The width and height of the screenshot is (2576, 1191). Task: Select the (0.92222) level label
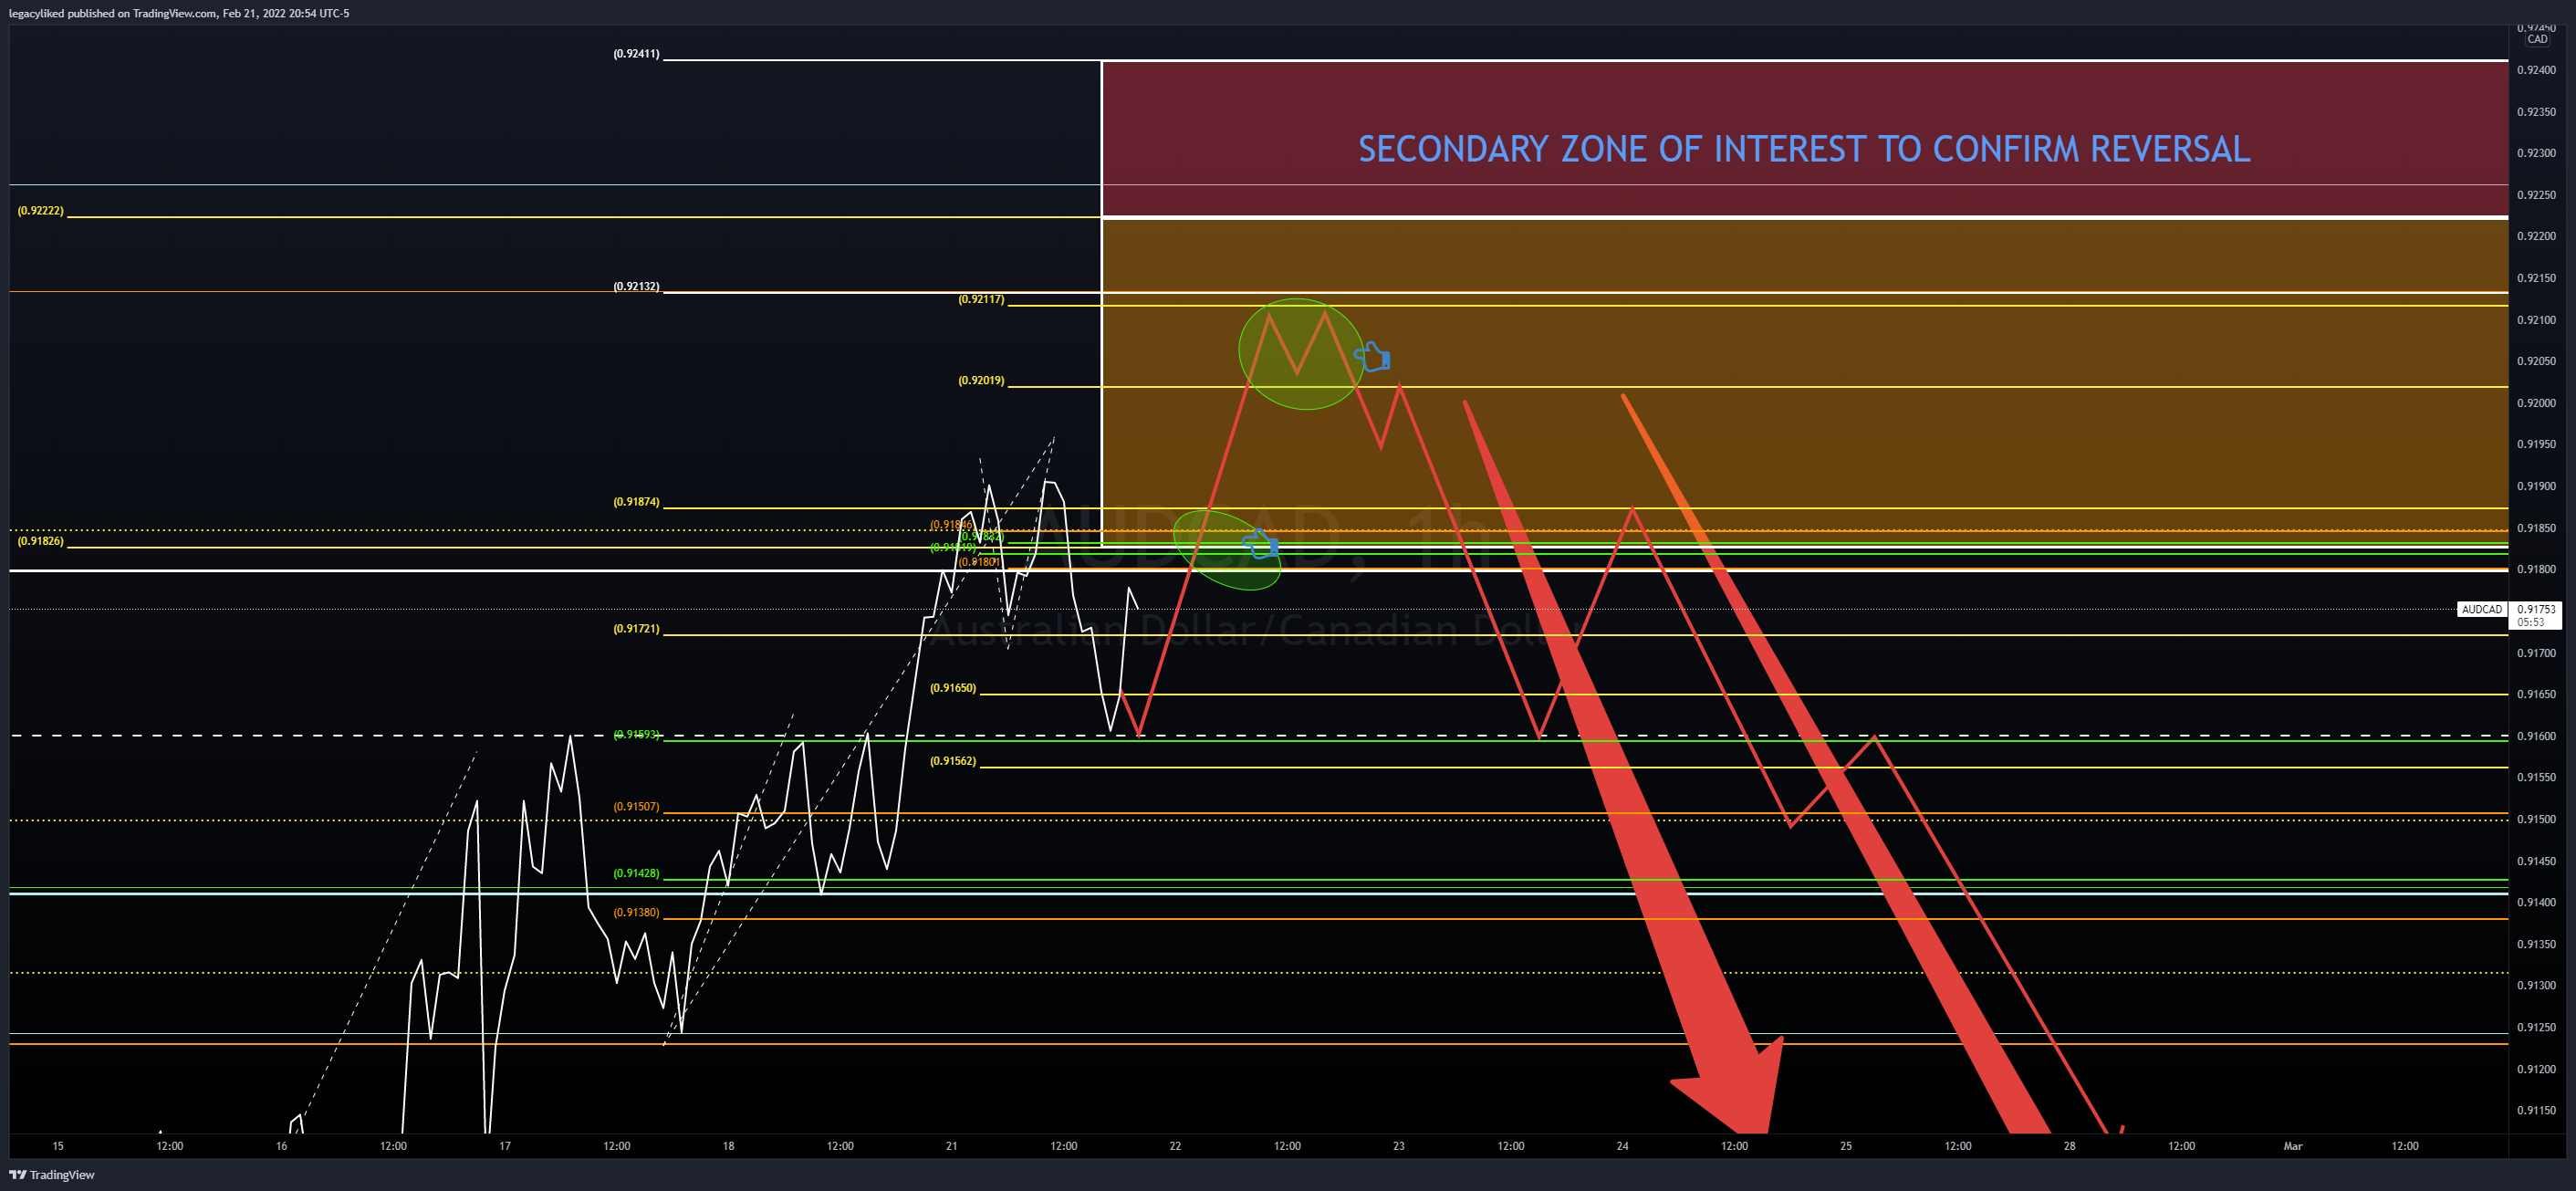coord(40,211)
